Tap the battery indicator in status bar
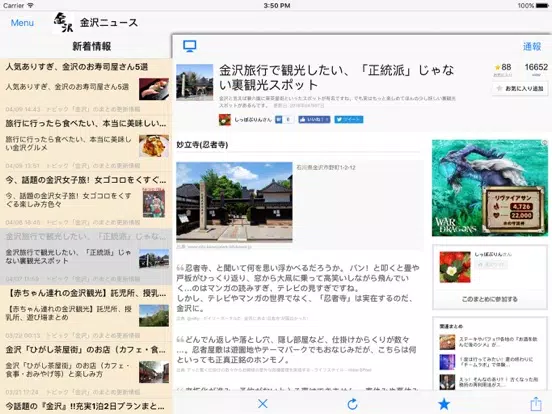552x414 pixels. click(x=541, y=6)
